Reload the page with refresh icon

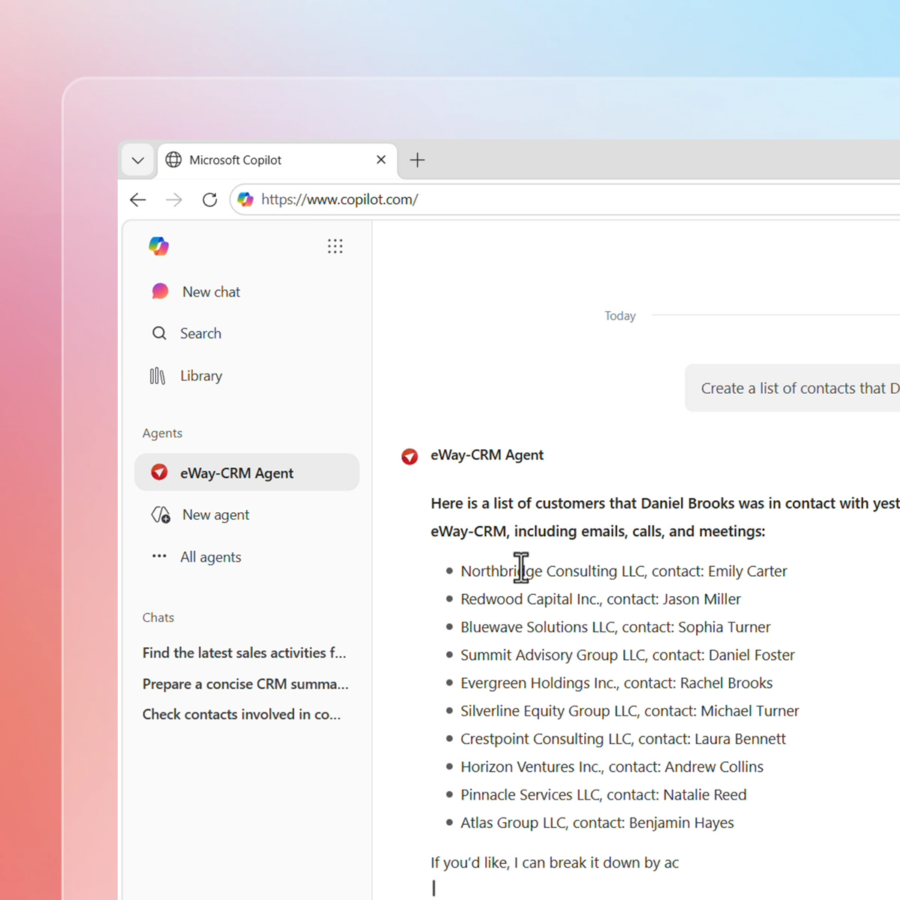point(210,200)
